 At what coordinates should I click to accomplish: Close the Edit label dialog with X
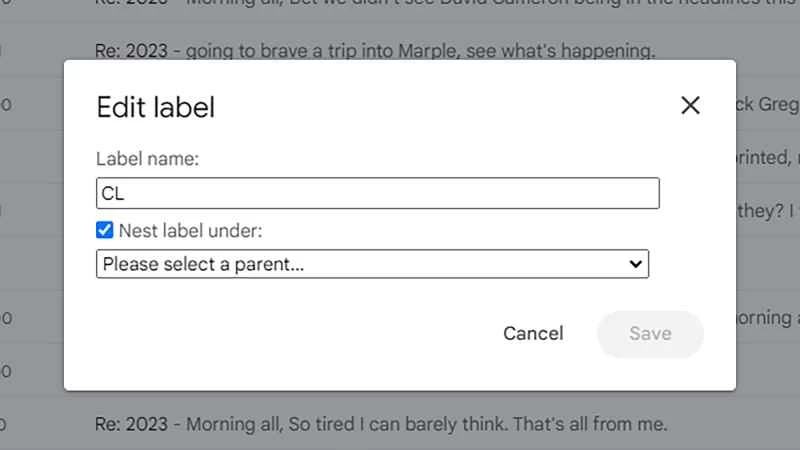pyautogui.click(x=690, y=105)
